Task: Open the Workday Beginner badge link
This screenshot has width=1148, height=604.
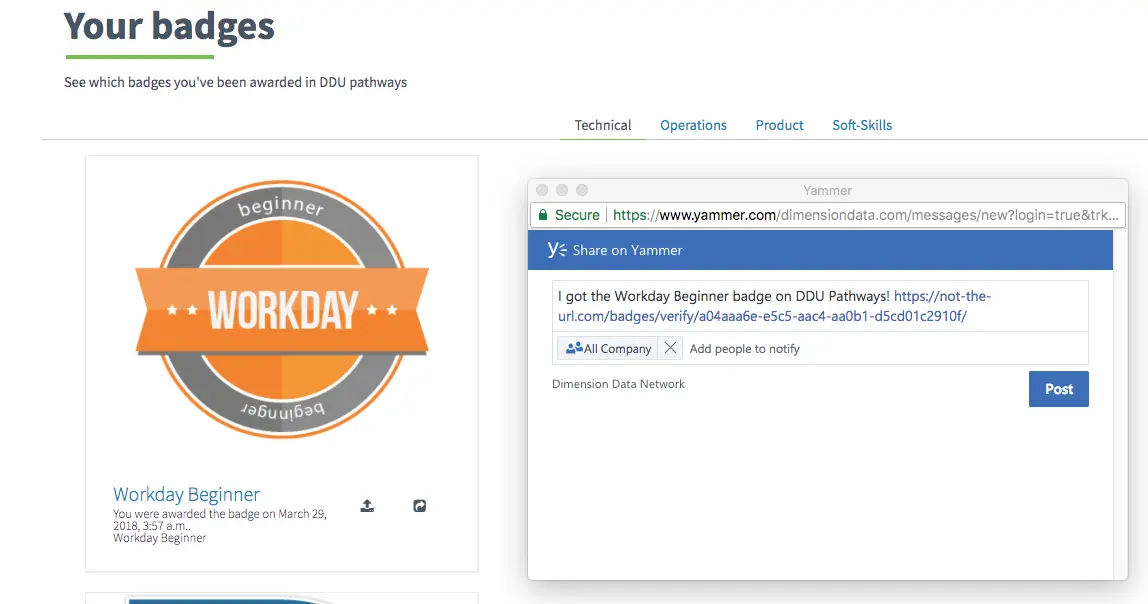Action: (186, 494)
